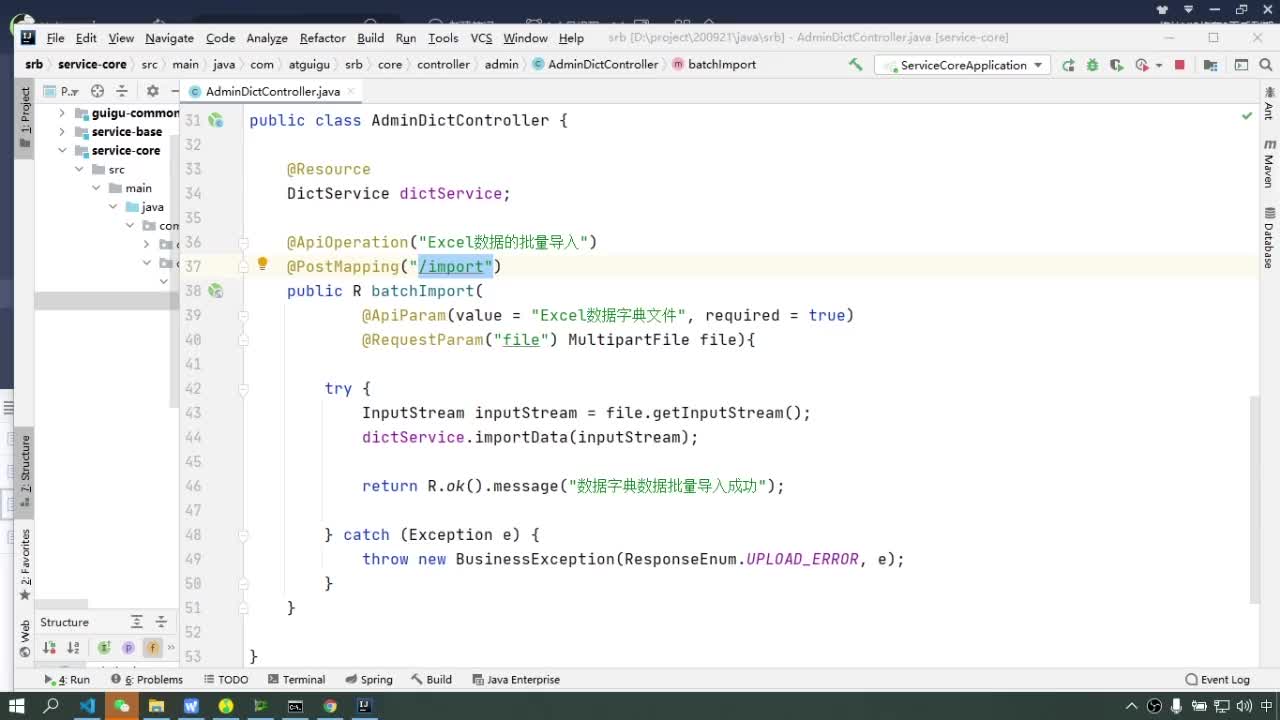Open Project panel settings gear
The width and height of the screenshot is (1280, 720).
pyautogui.click(x=153, y=91)
